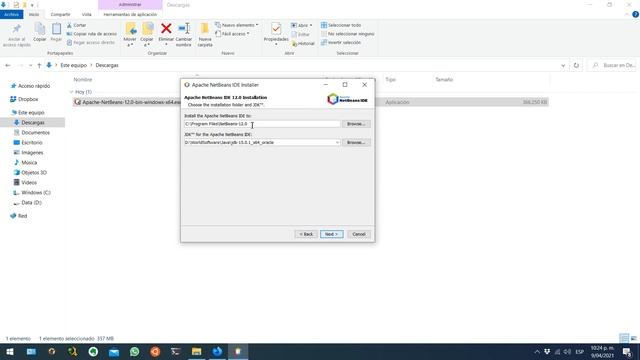The height and width of the screenshot is (360, 640).
Task: Open the Abrir dropdown in ribbon
Action: tap(302, 25)
